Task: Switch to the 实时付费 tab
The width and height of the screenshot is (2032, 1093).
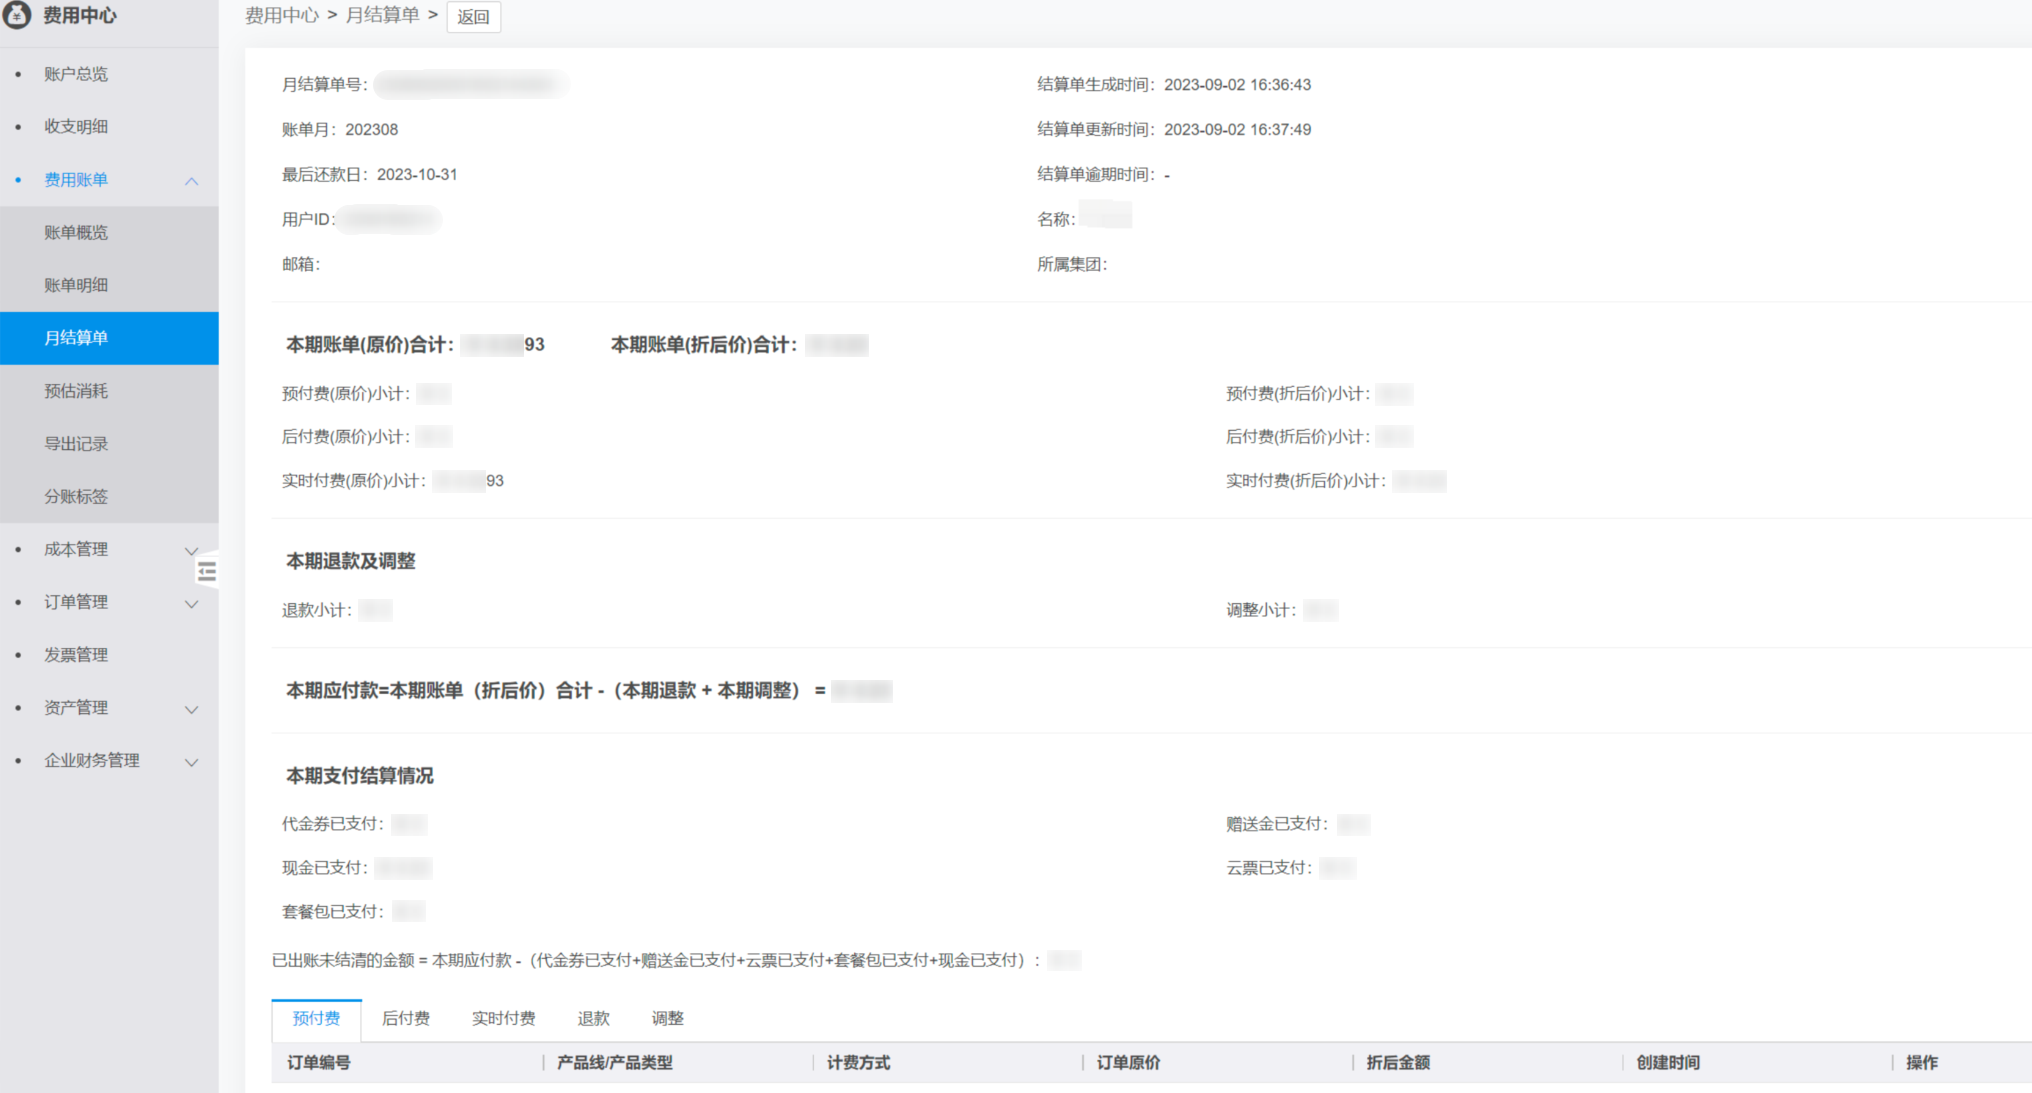Action: tap(503, 1018)
